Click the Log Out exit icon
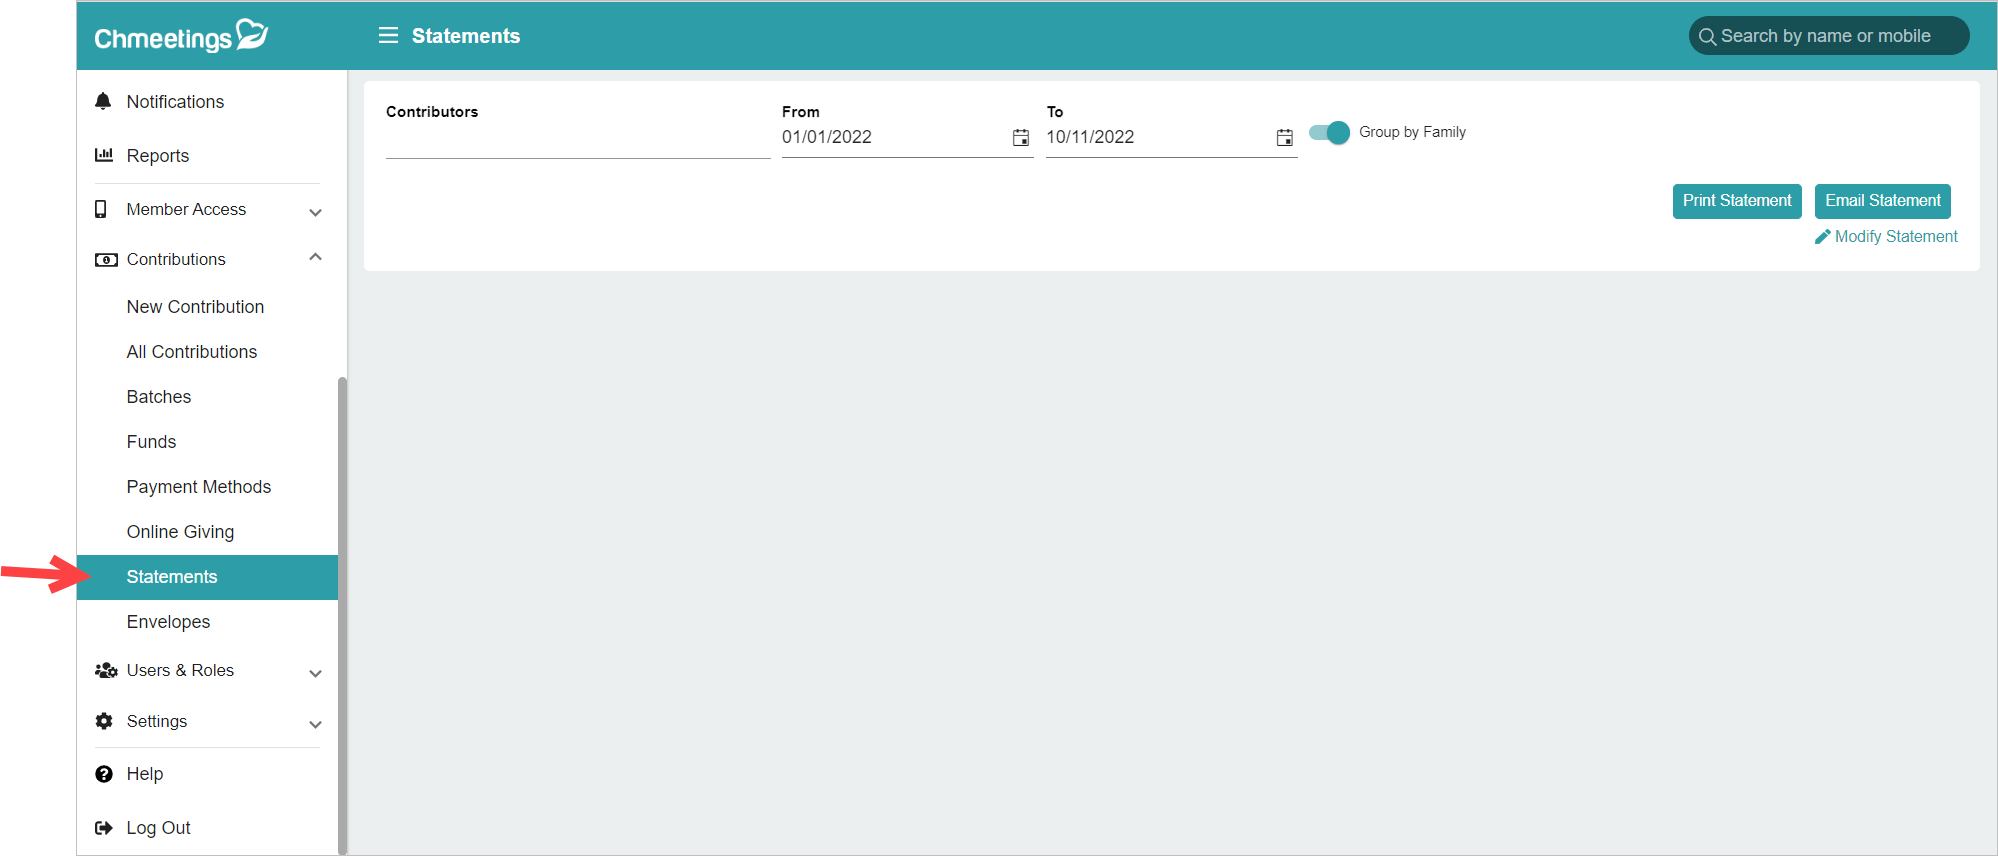 pyautogui.click(x=104, y=828)
